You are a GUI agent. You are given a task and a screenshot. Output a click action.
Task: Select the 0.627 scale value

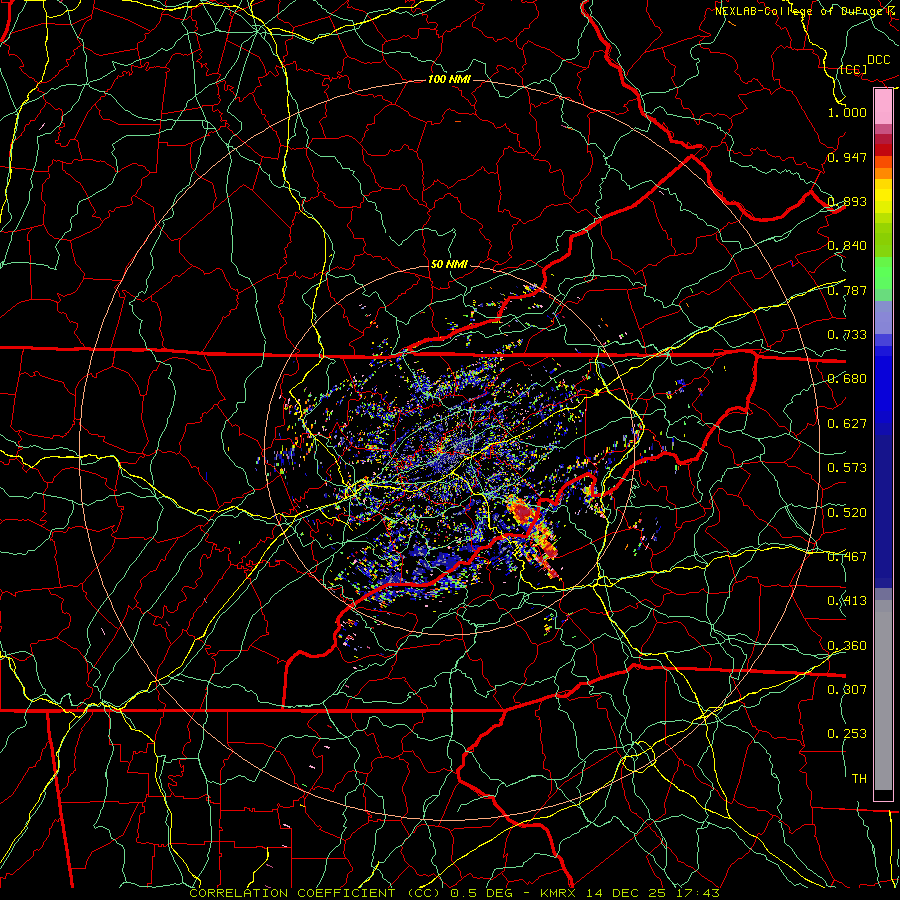tap(847, 424)
